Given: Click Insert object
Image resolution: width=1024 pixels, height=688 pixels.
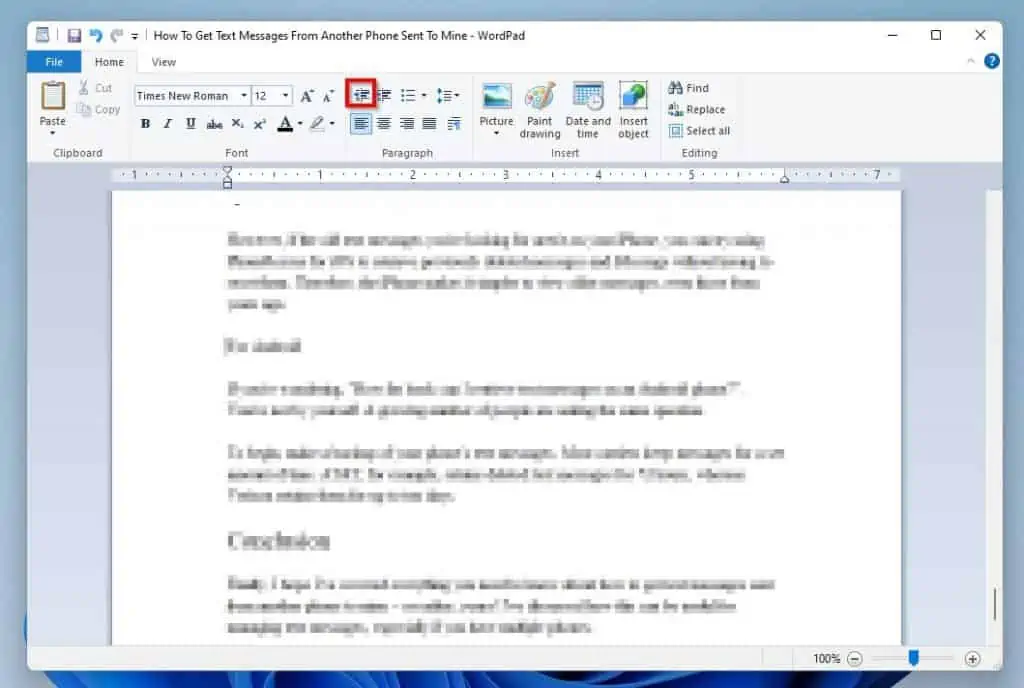Looking at the screenshot, I should 633,110.
